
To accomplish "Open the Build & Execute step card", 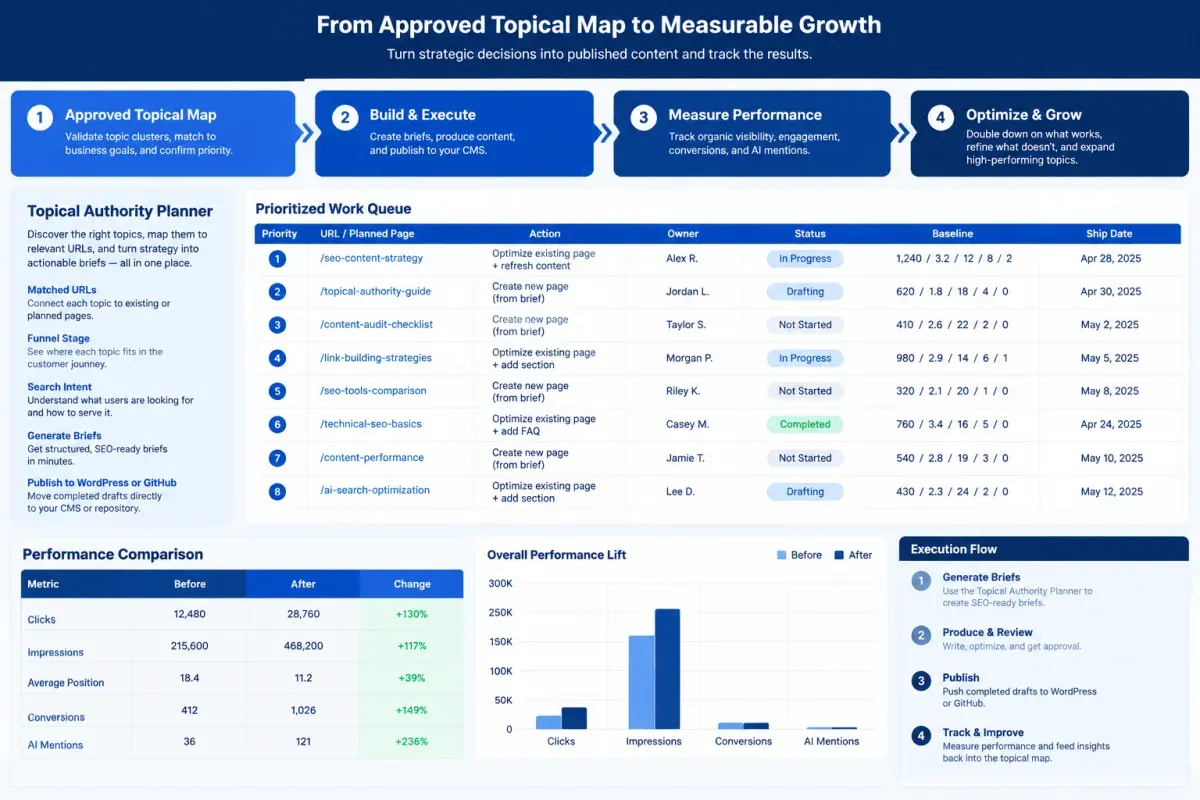I will pos(454,133).
